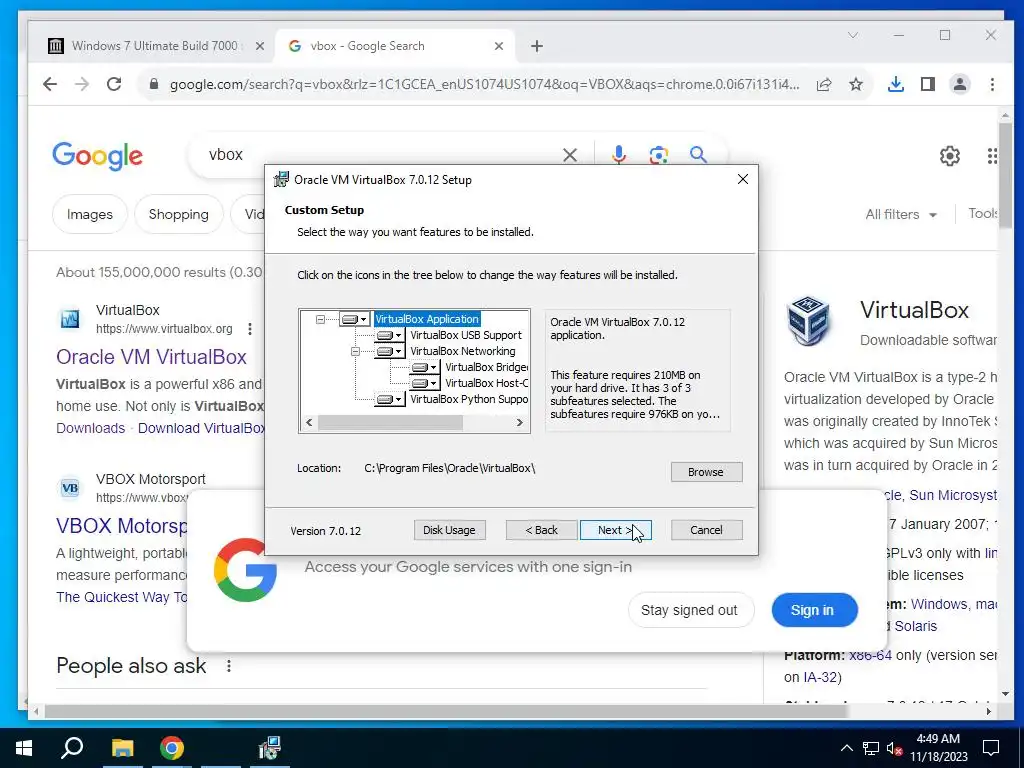
Task: Open VirtualBox Bridged feature dropdown
Action: [x=425, y=368]
